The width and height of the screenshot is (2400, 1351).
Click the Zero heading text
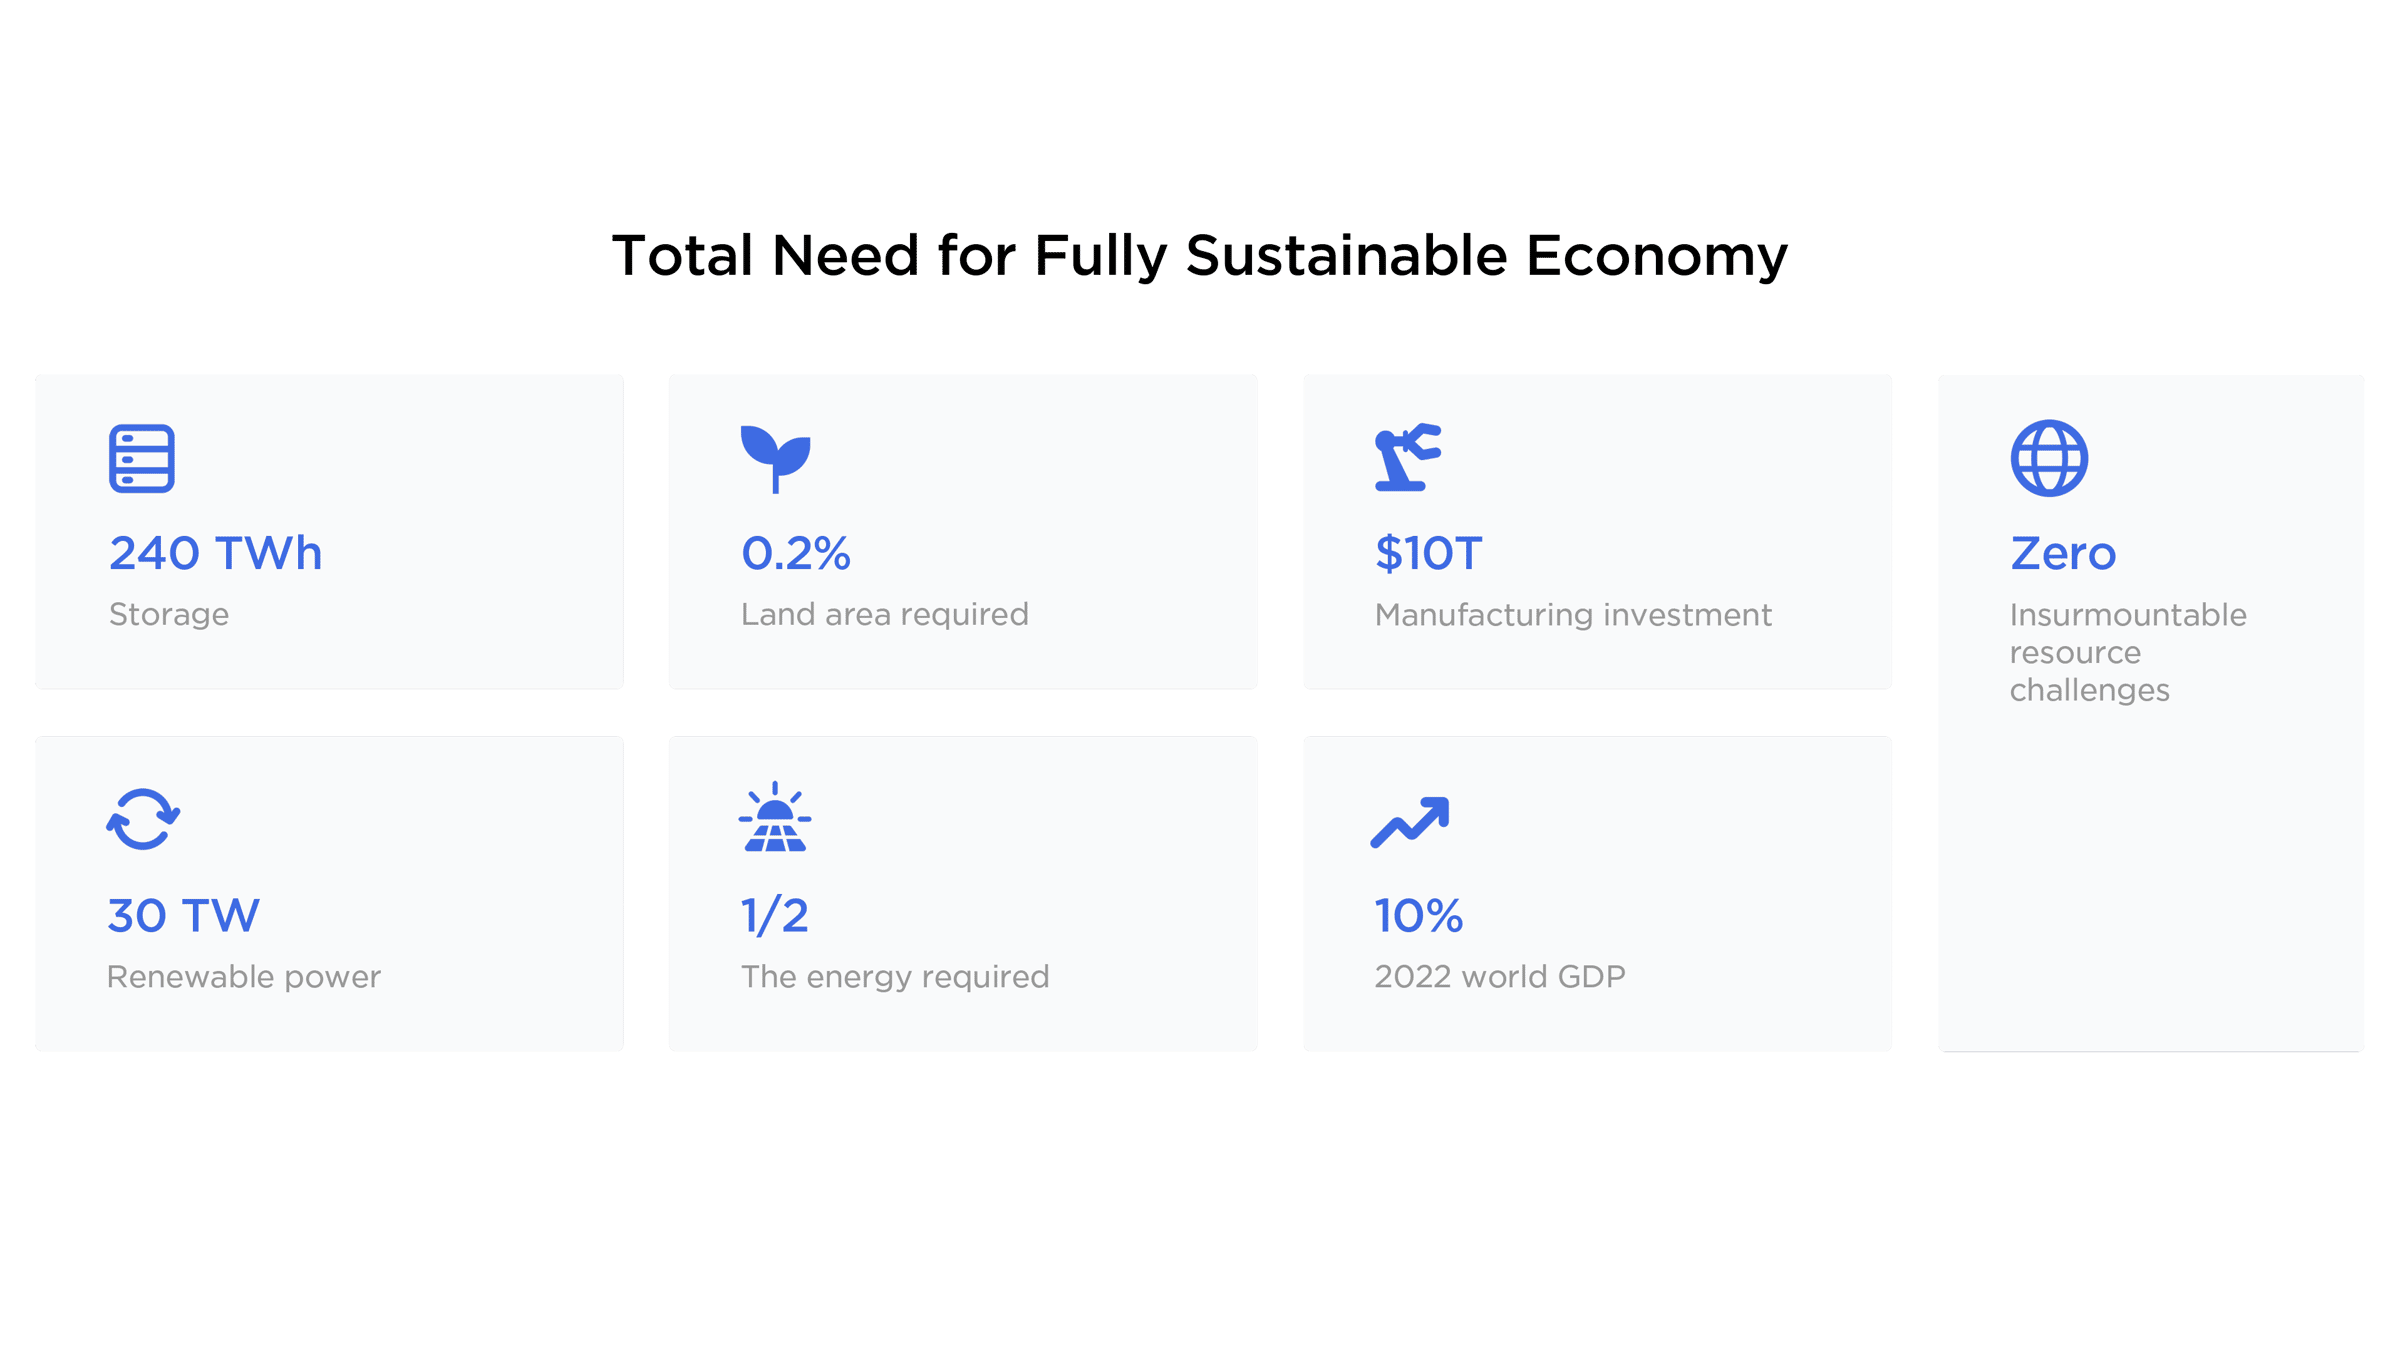pos(2063,553)
